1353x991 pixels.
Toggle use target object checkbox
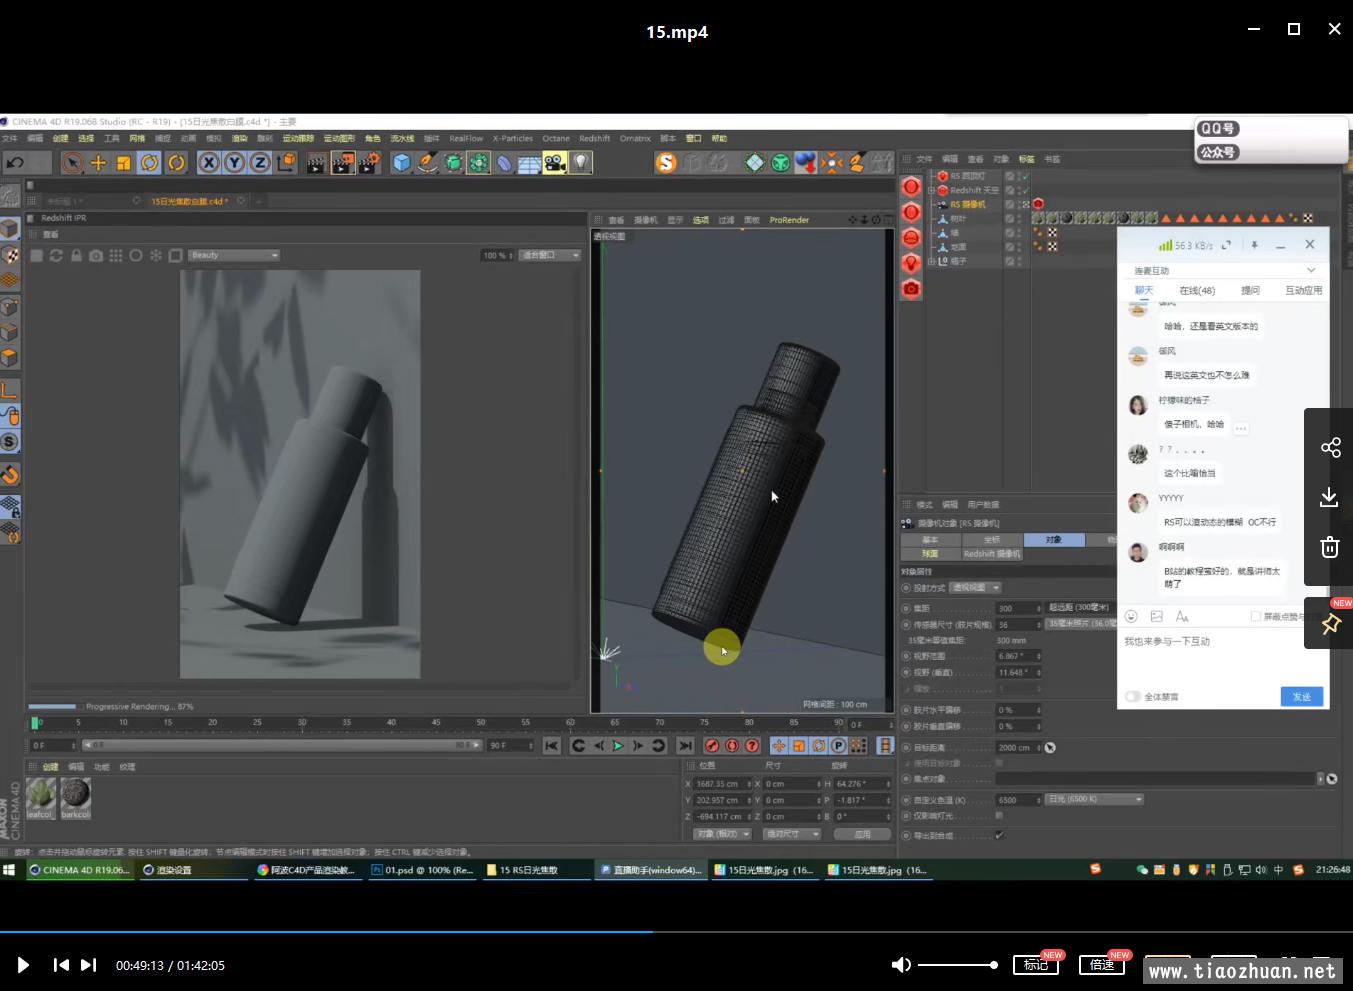coord(999,763)
